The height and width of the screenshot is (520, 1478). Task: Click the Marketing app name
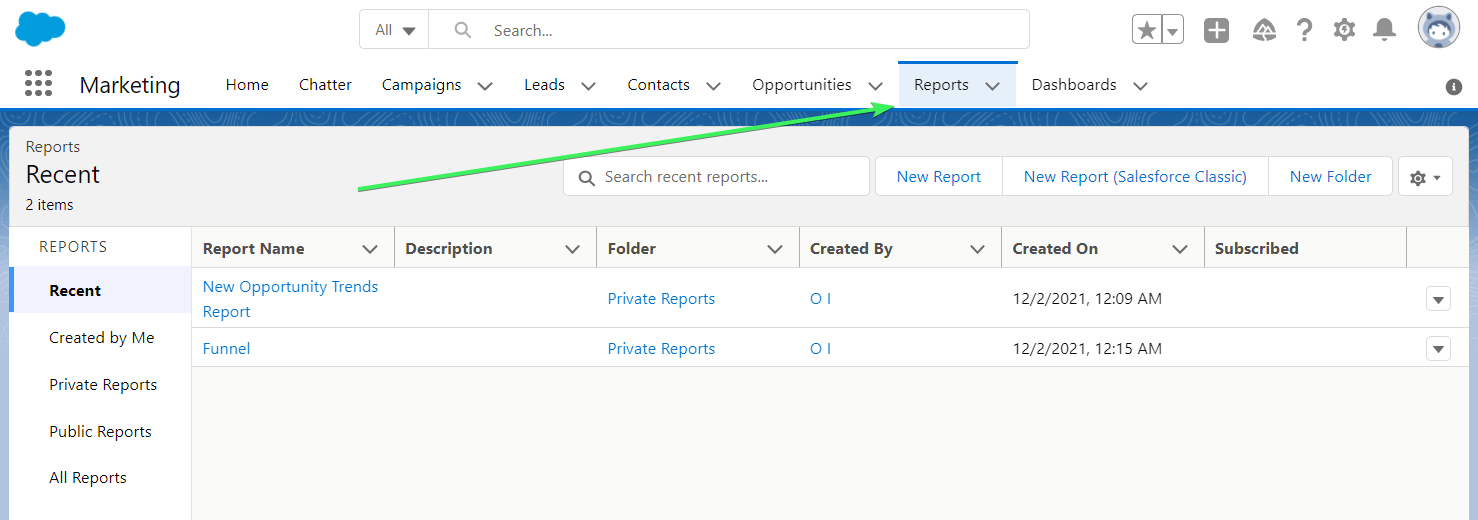[x=130, y=85]
